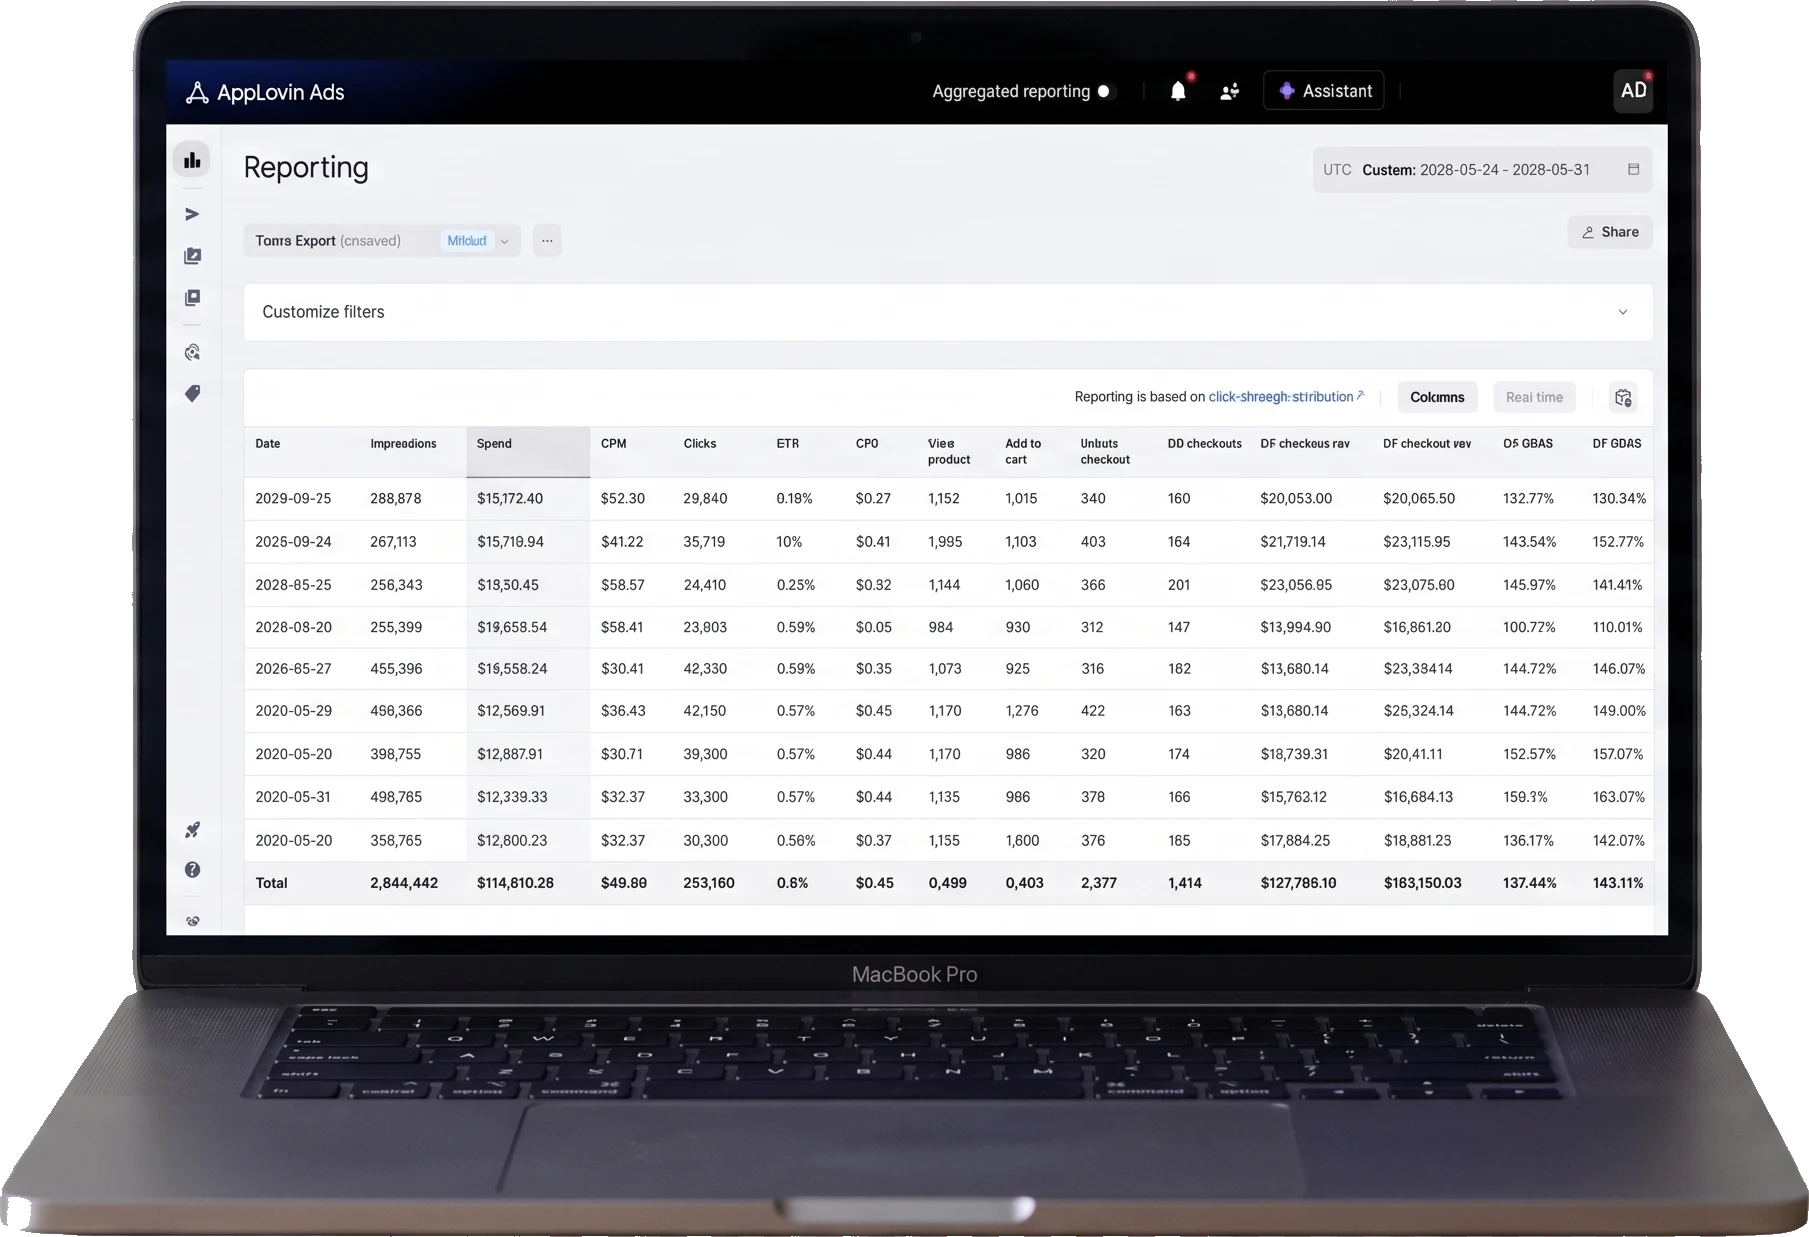Open the more options ellipsis button

click(547, 241)
